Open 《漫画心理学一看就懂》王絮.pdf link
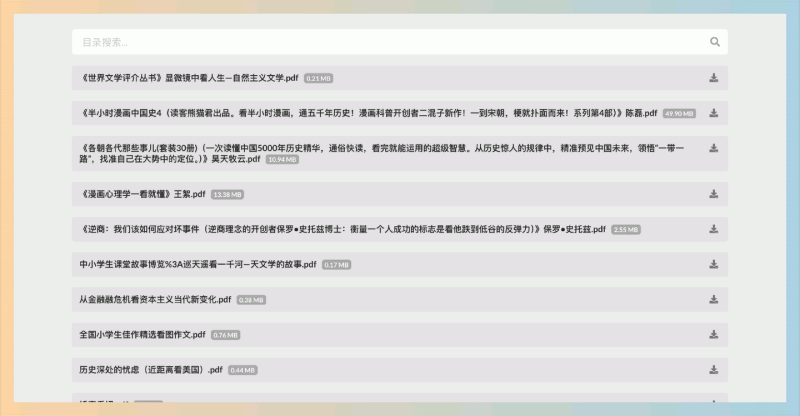Image resolution: width=800 pixels, height=416 pixels. [x=142, y=194]
